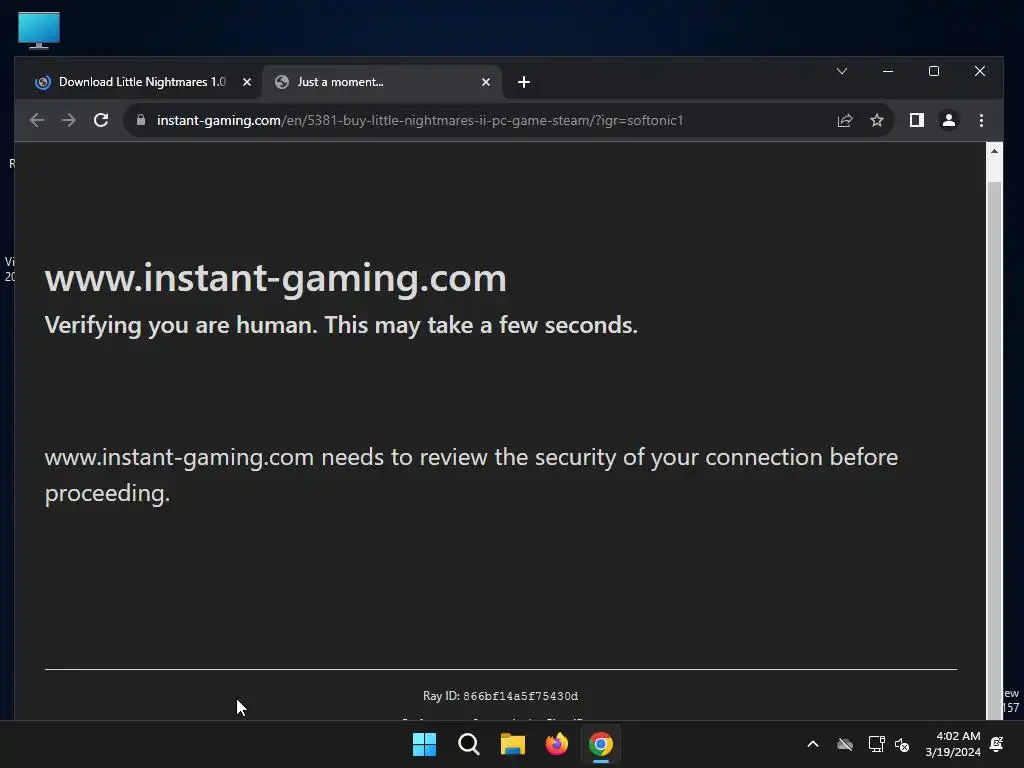
Task: Open Chrome's three-dot menu
Action: [x=981, y=120]
